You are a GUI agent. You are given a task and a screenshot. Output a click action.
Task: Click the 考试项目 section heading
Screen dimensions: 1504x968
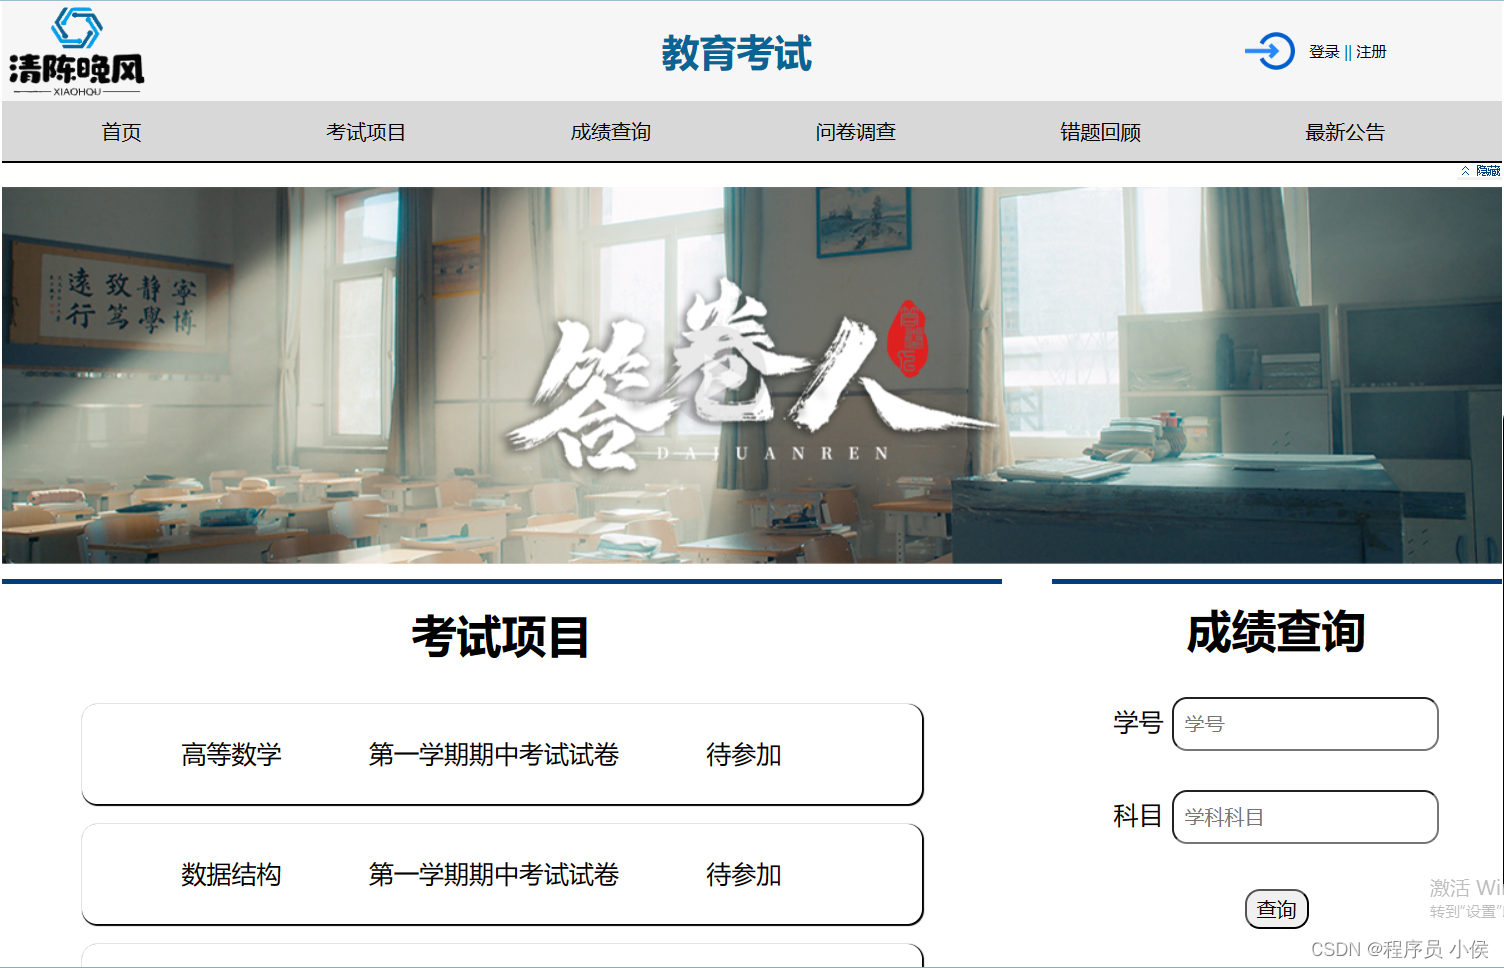[501, 637]
